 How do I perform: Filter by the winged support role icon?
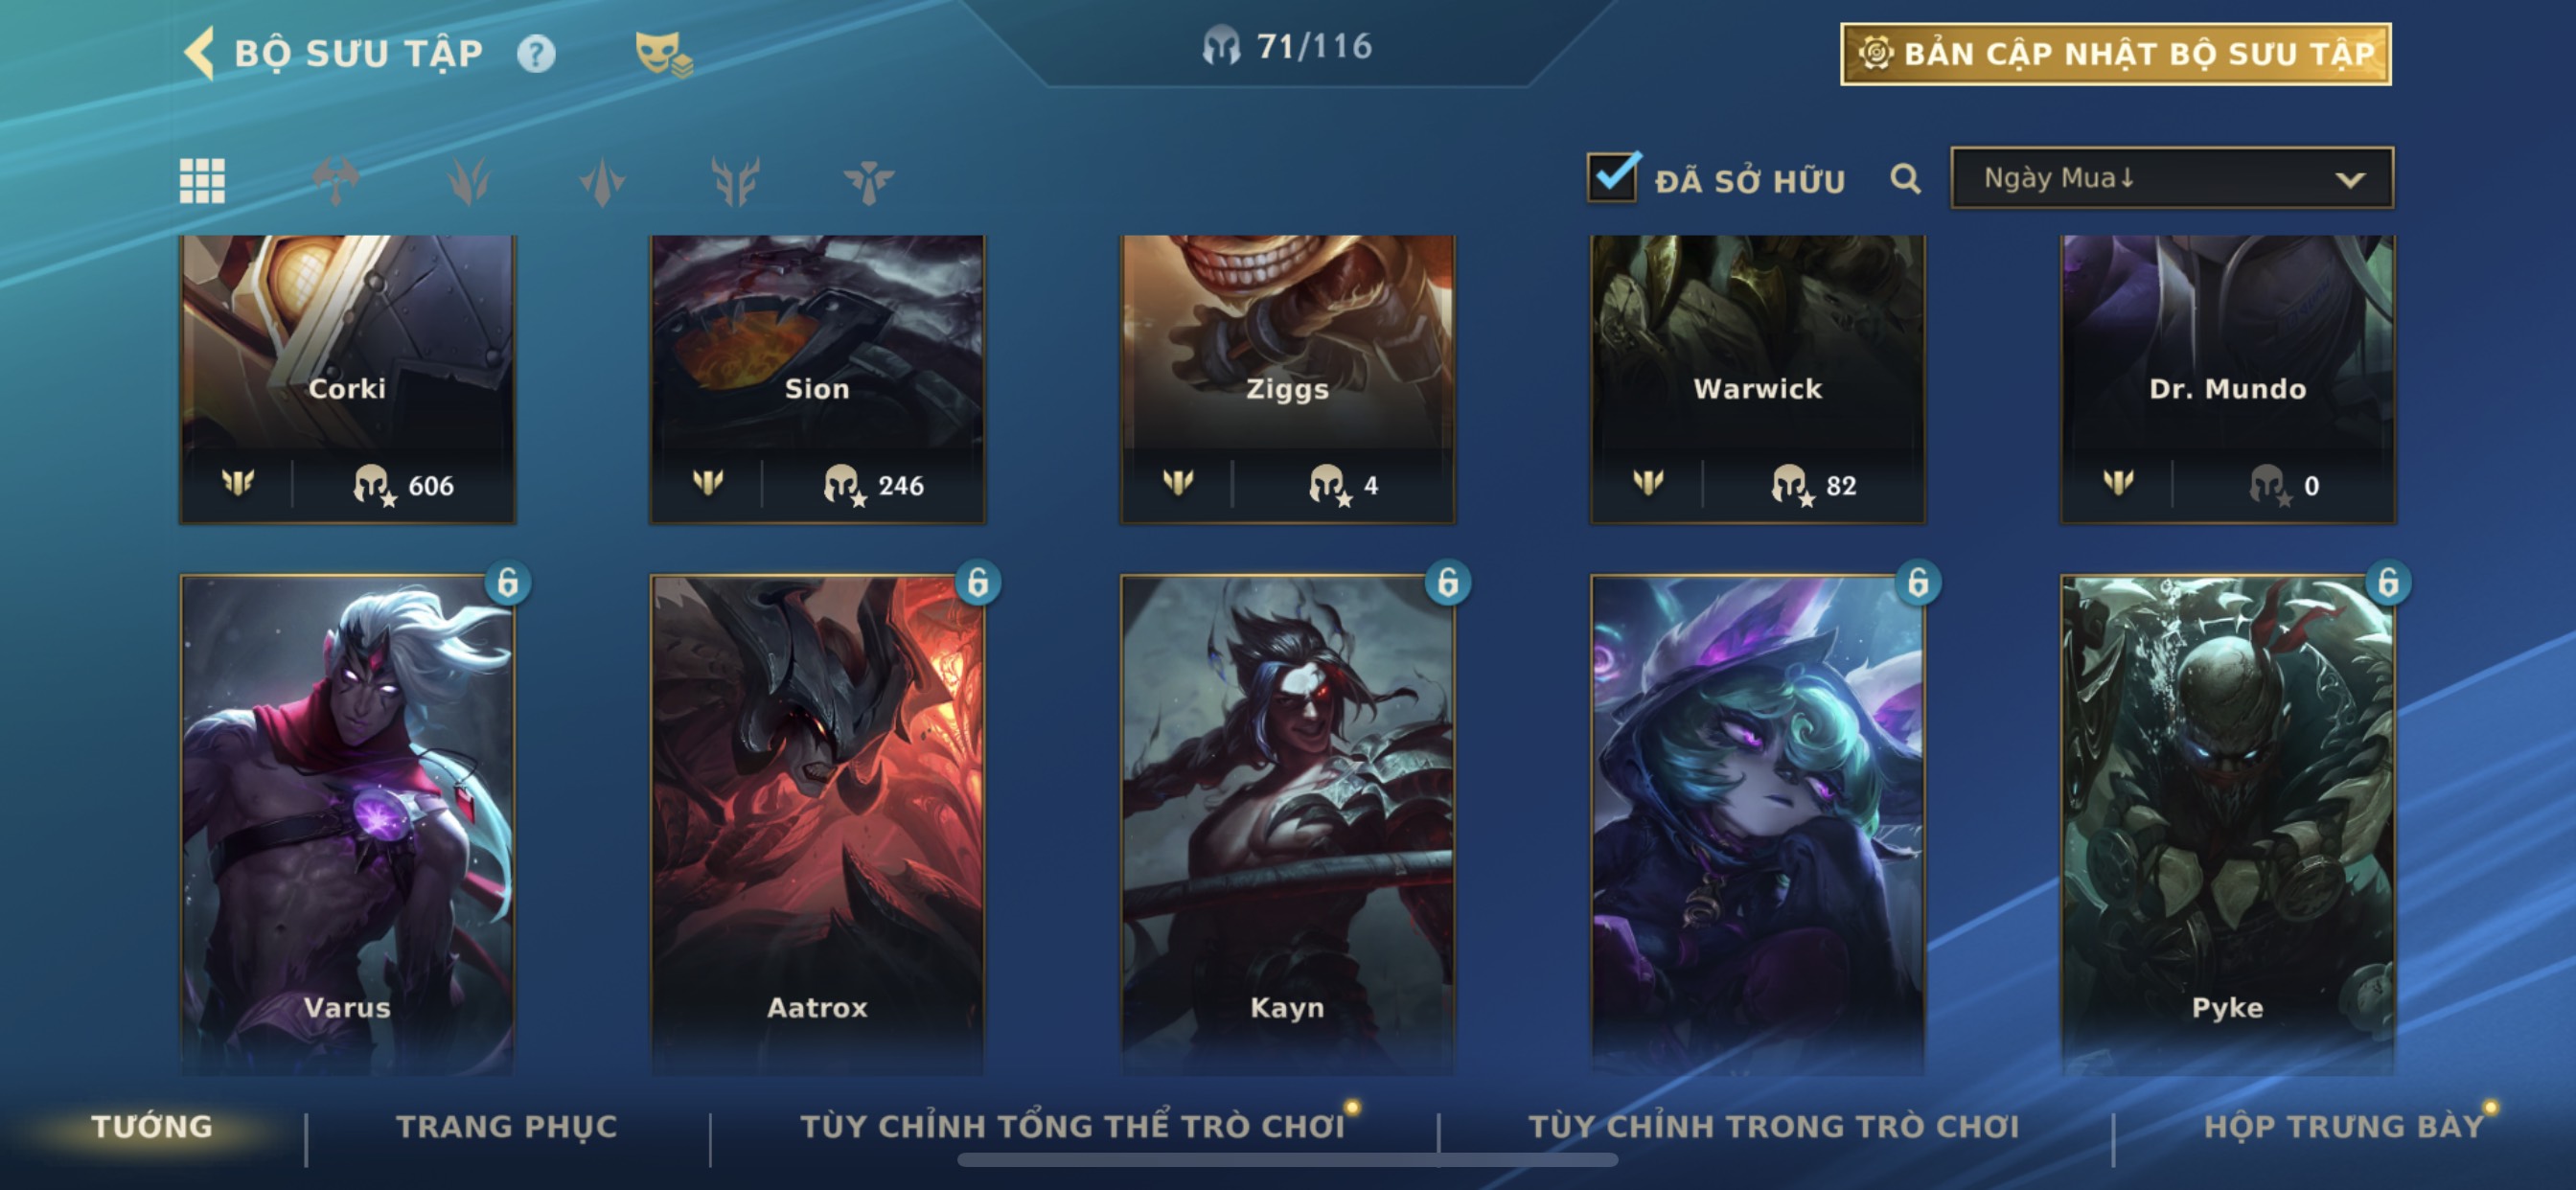coord(868,181)
